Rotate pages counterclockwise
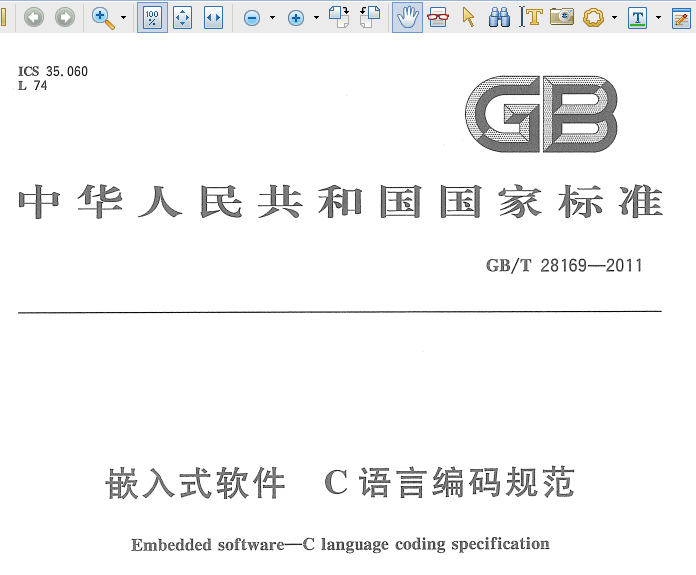This screenshot has height=575, width=696. pos(370,17)
